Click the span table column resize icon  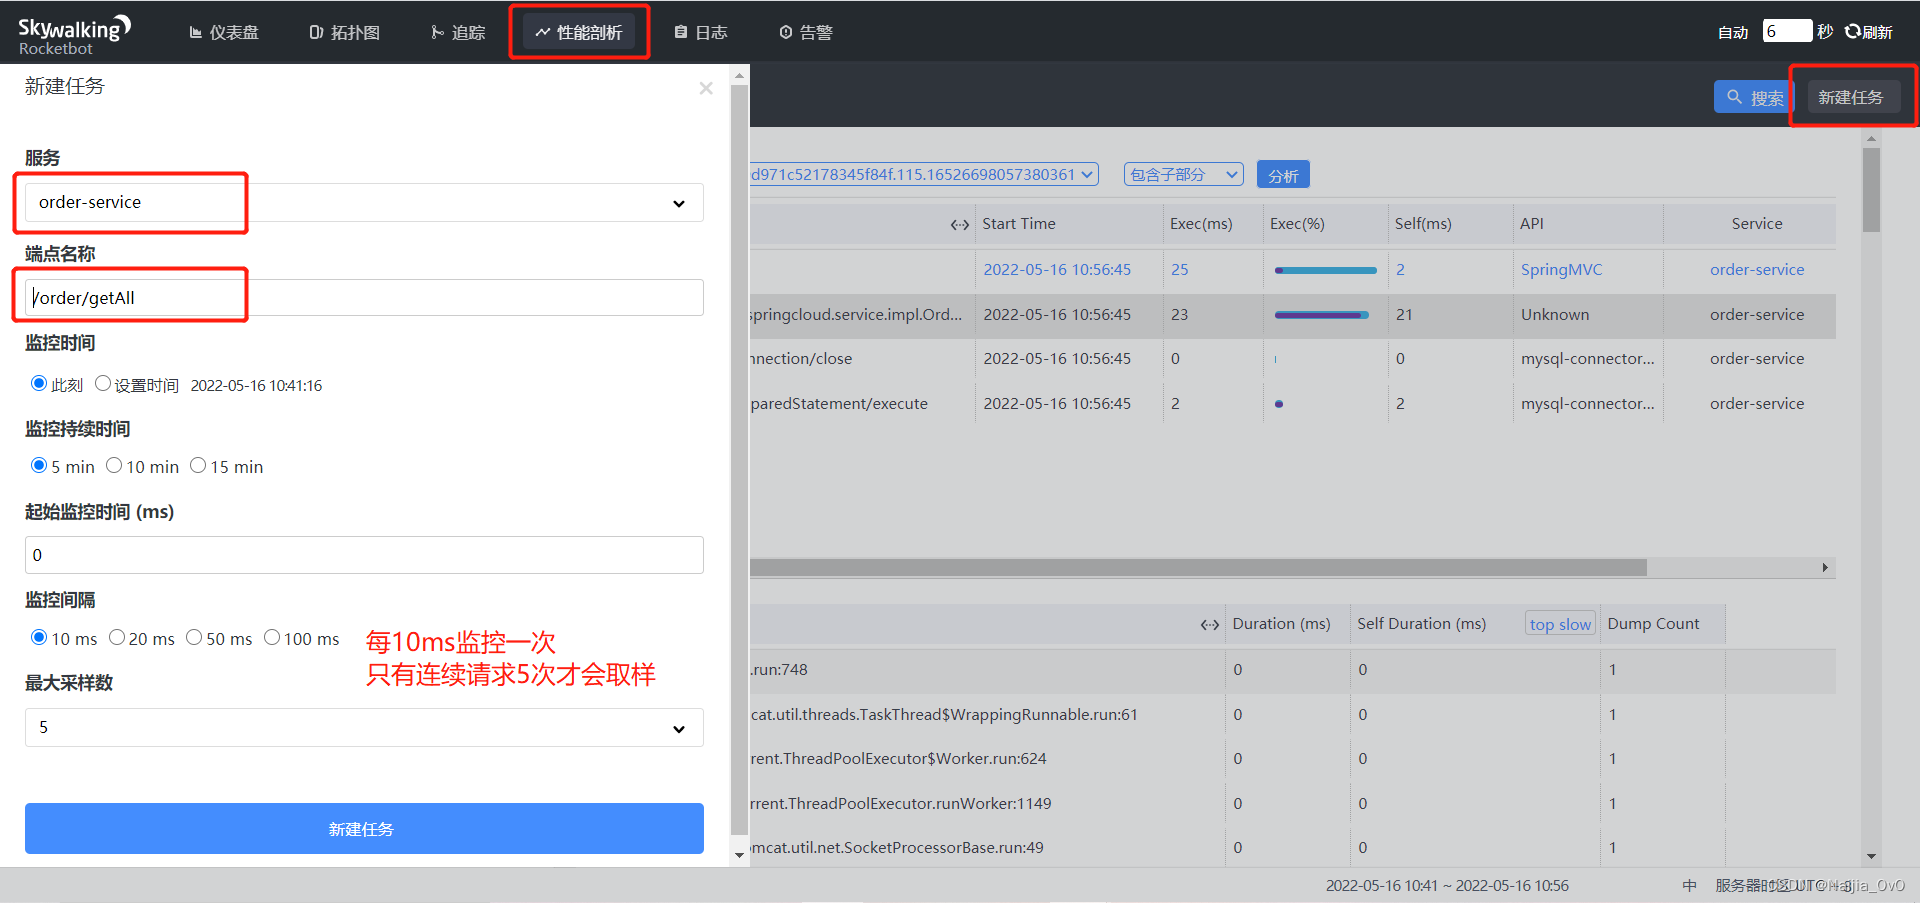[x=959, y=224]
